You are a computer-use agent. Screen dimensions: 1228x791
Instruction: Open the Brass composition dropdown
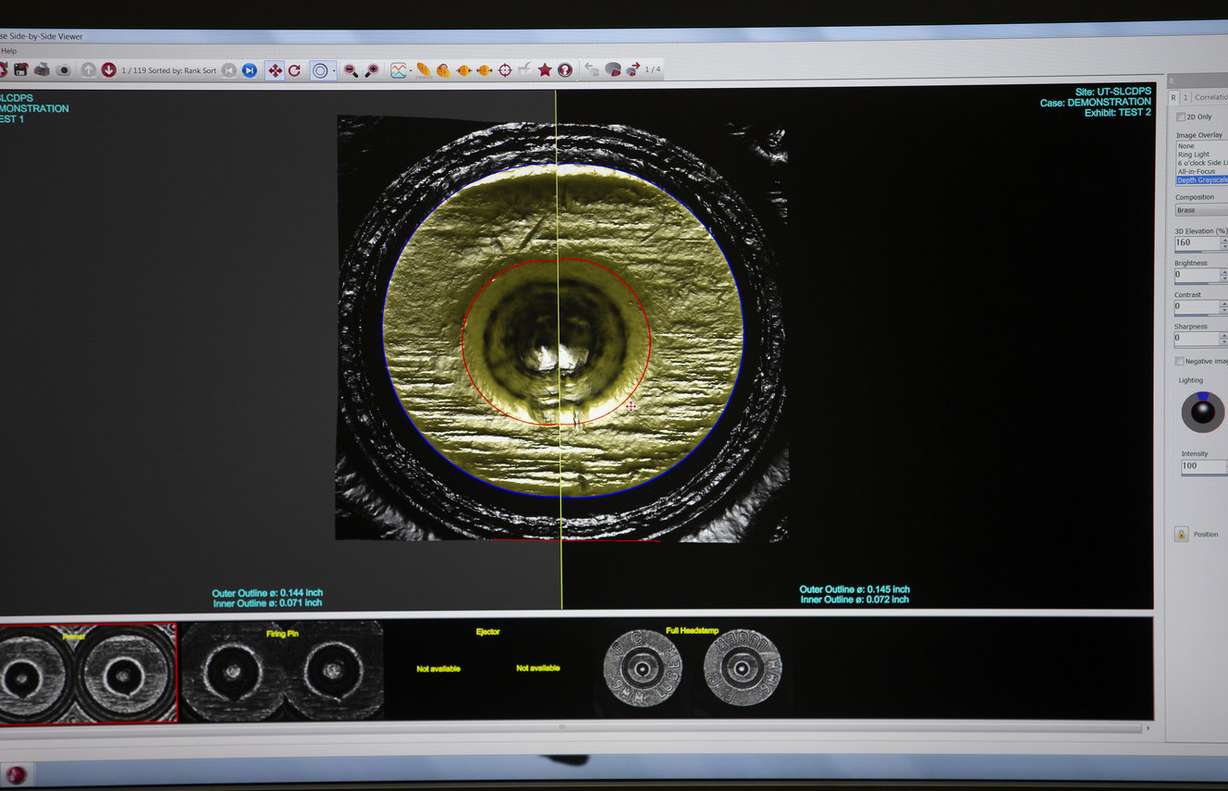1200,210
